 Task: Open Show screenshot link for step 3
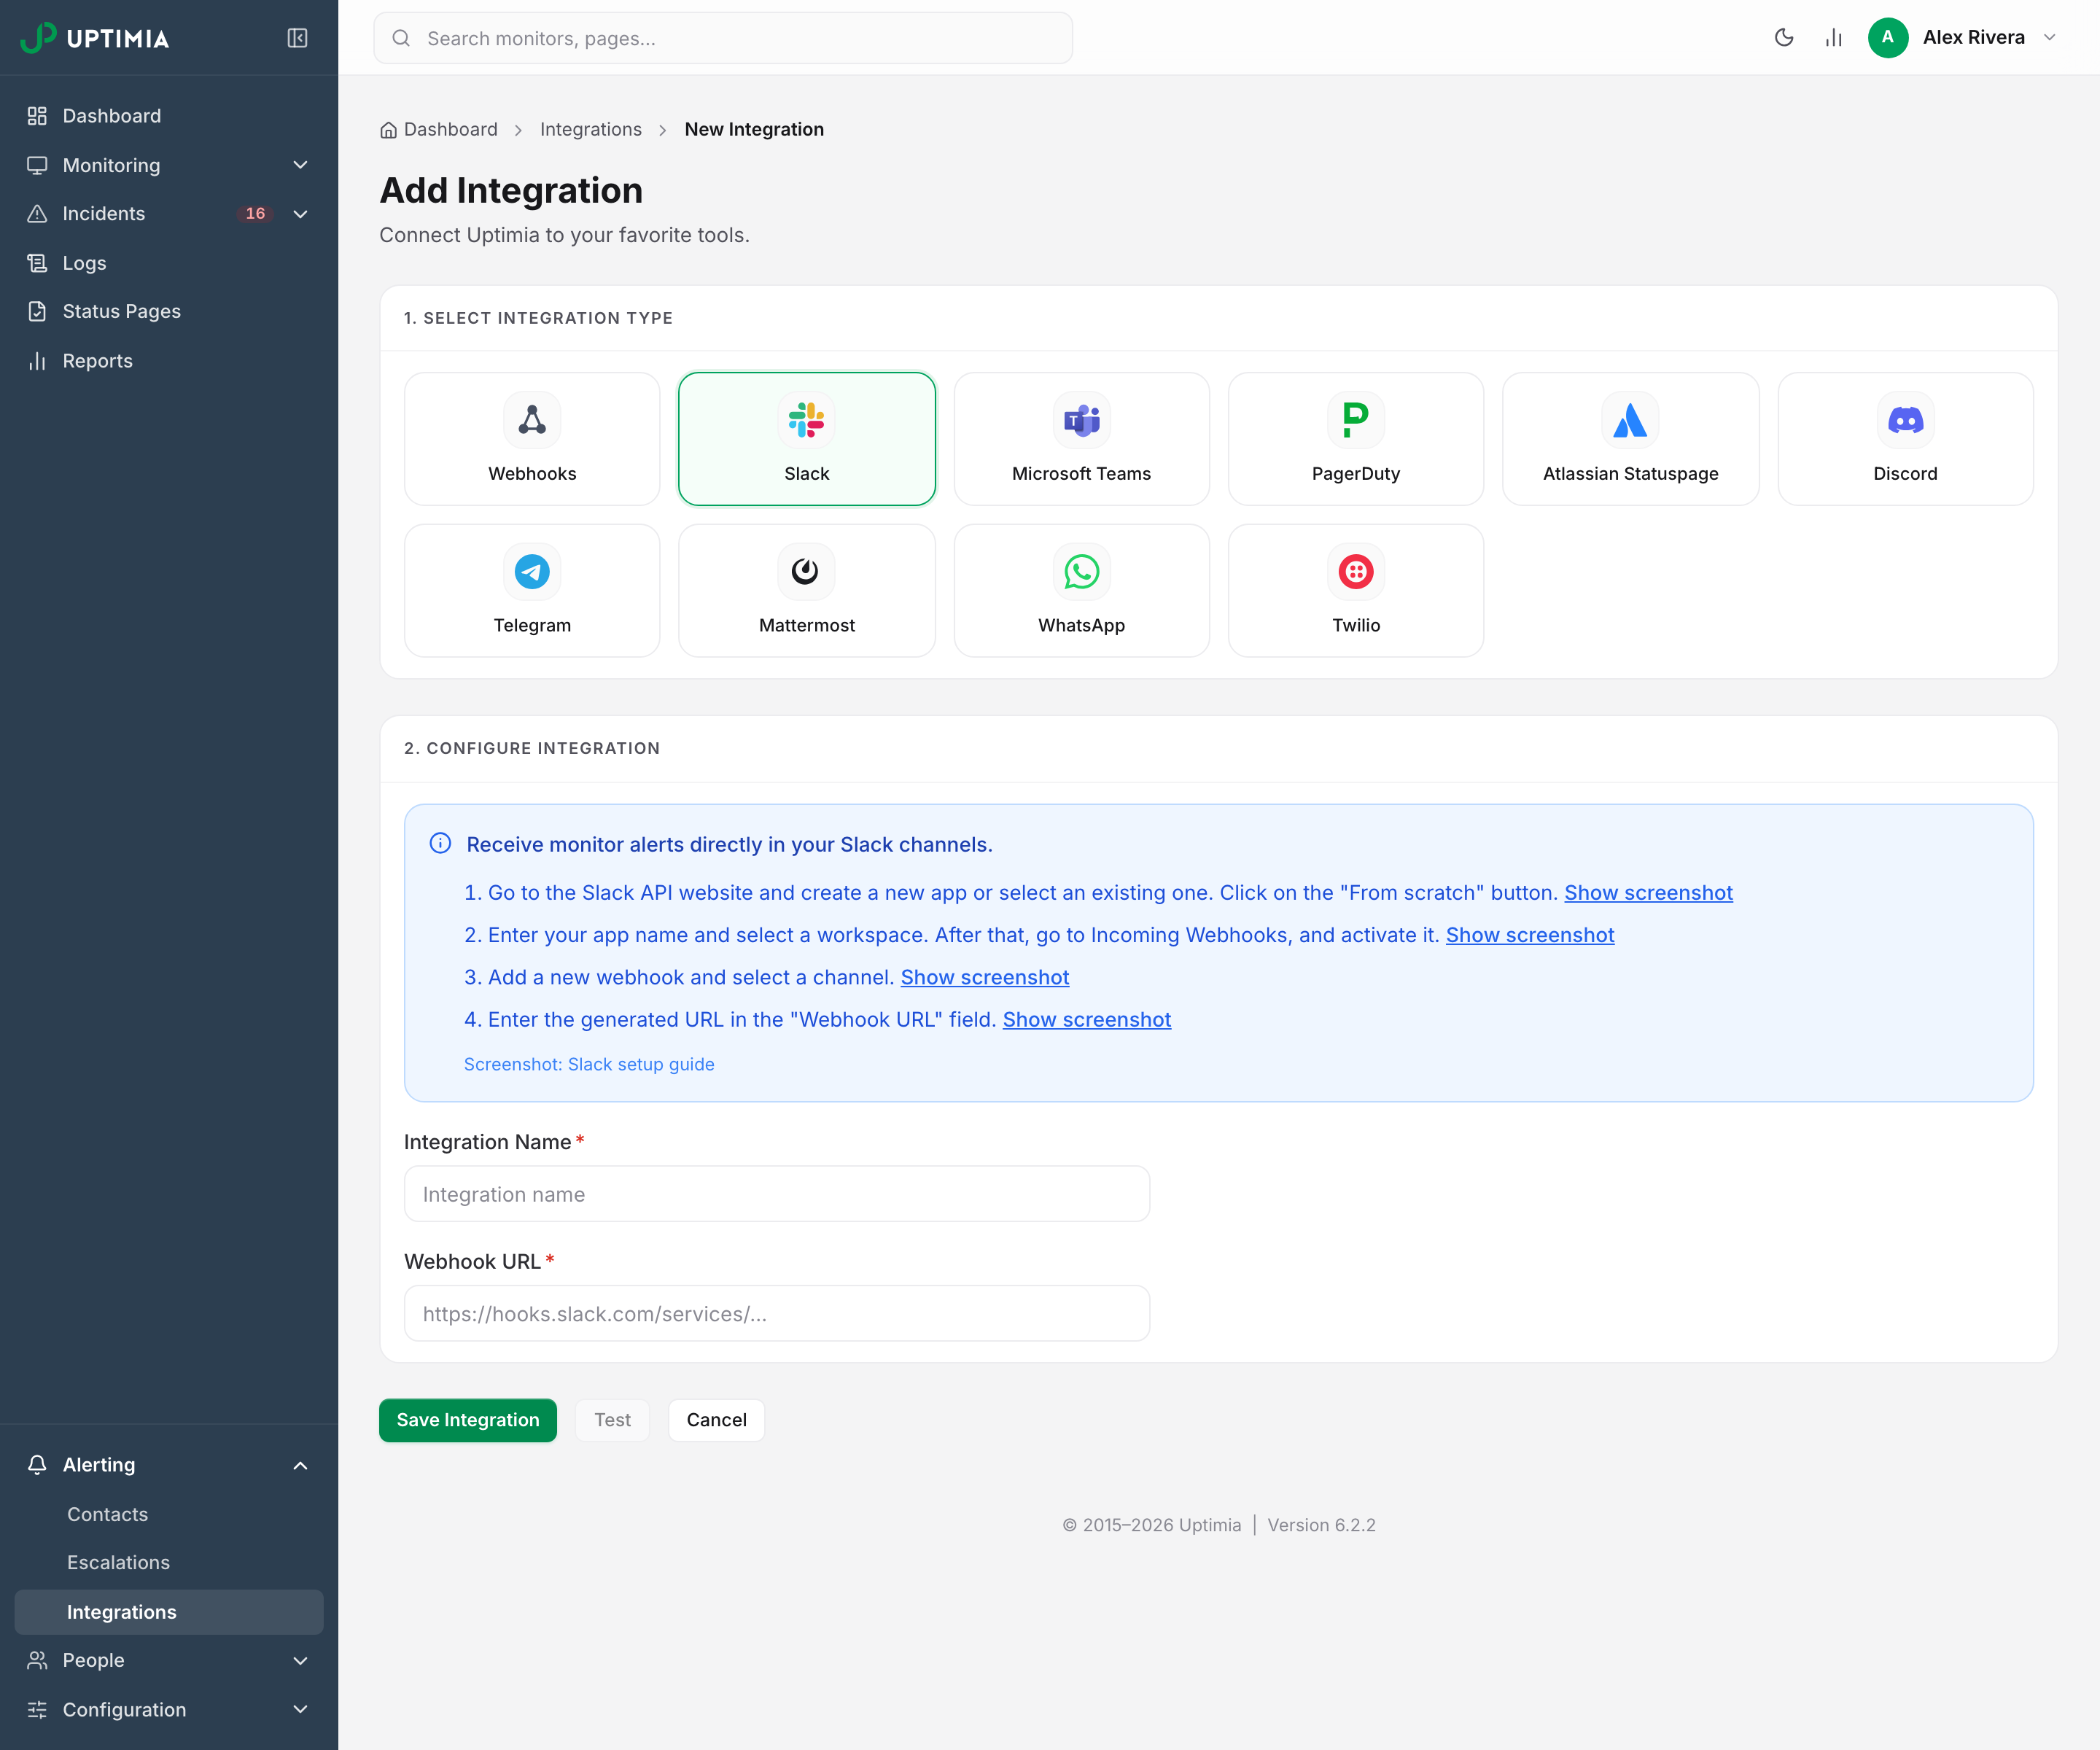985,977
